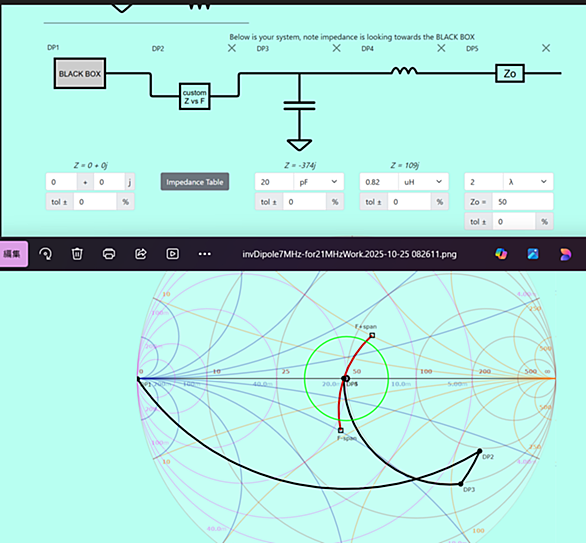The image size is (586, 543).
Task: Remove the DP5 Zo line with its X
Action: [x=546, y=48]
